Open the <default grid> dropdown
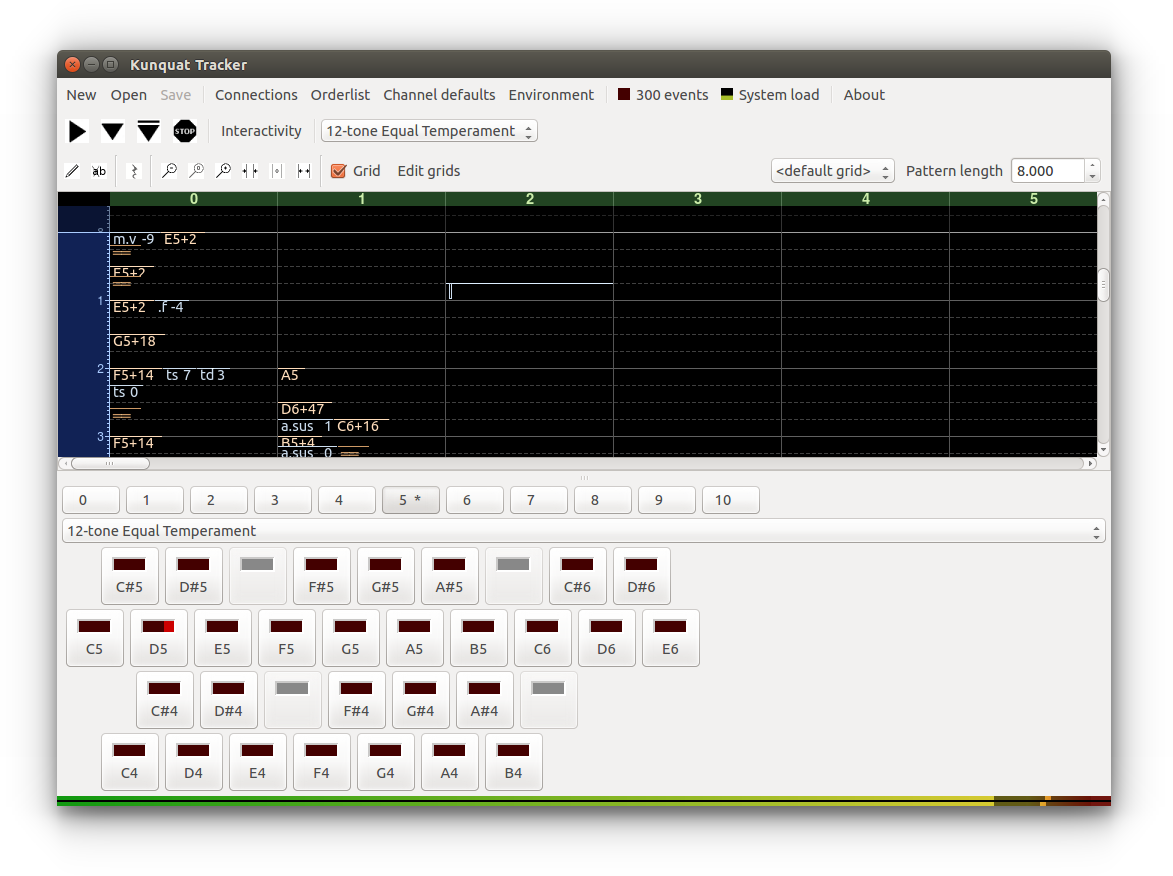1173x876 pixels. [833, 171]
